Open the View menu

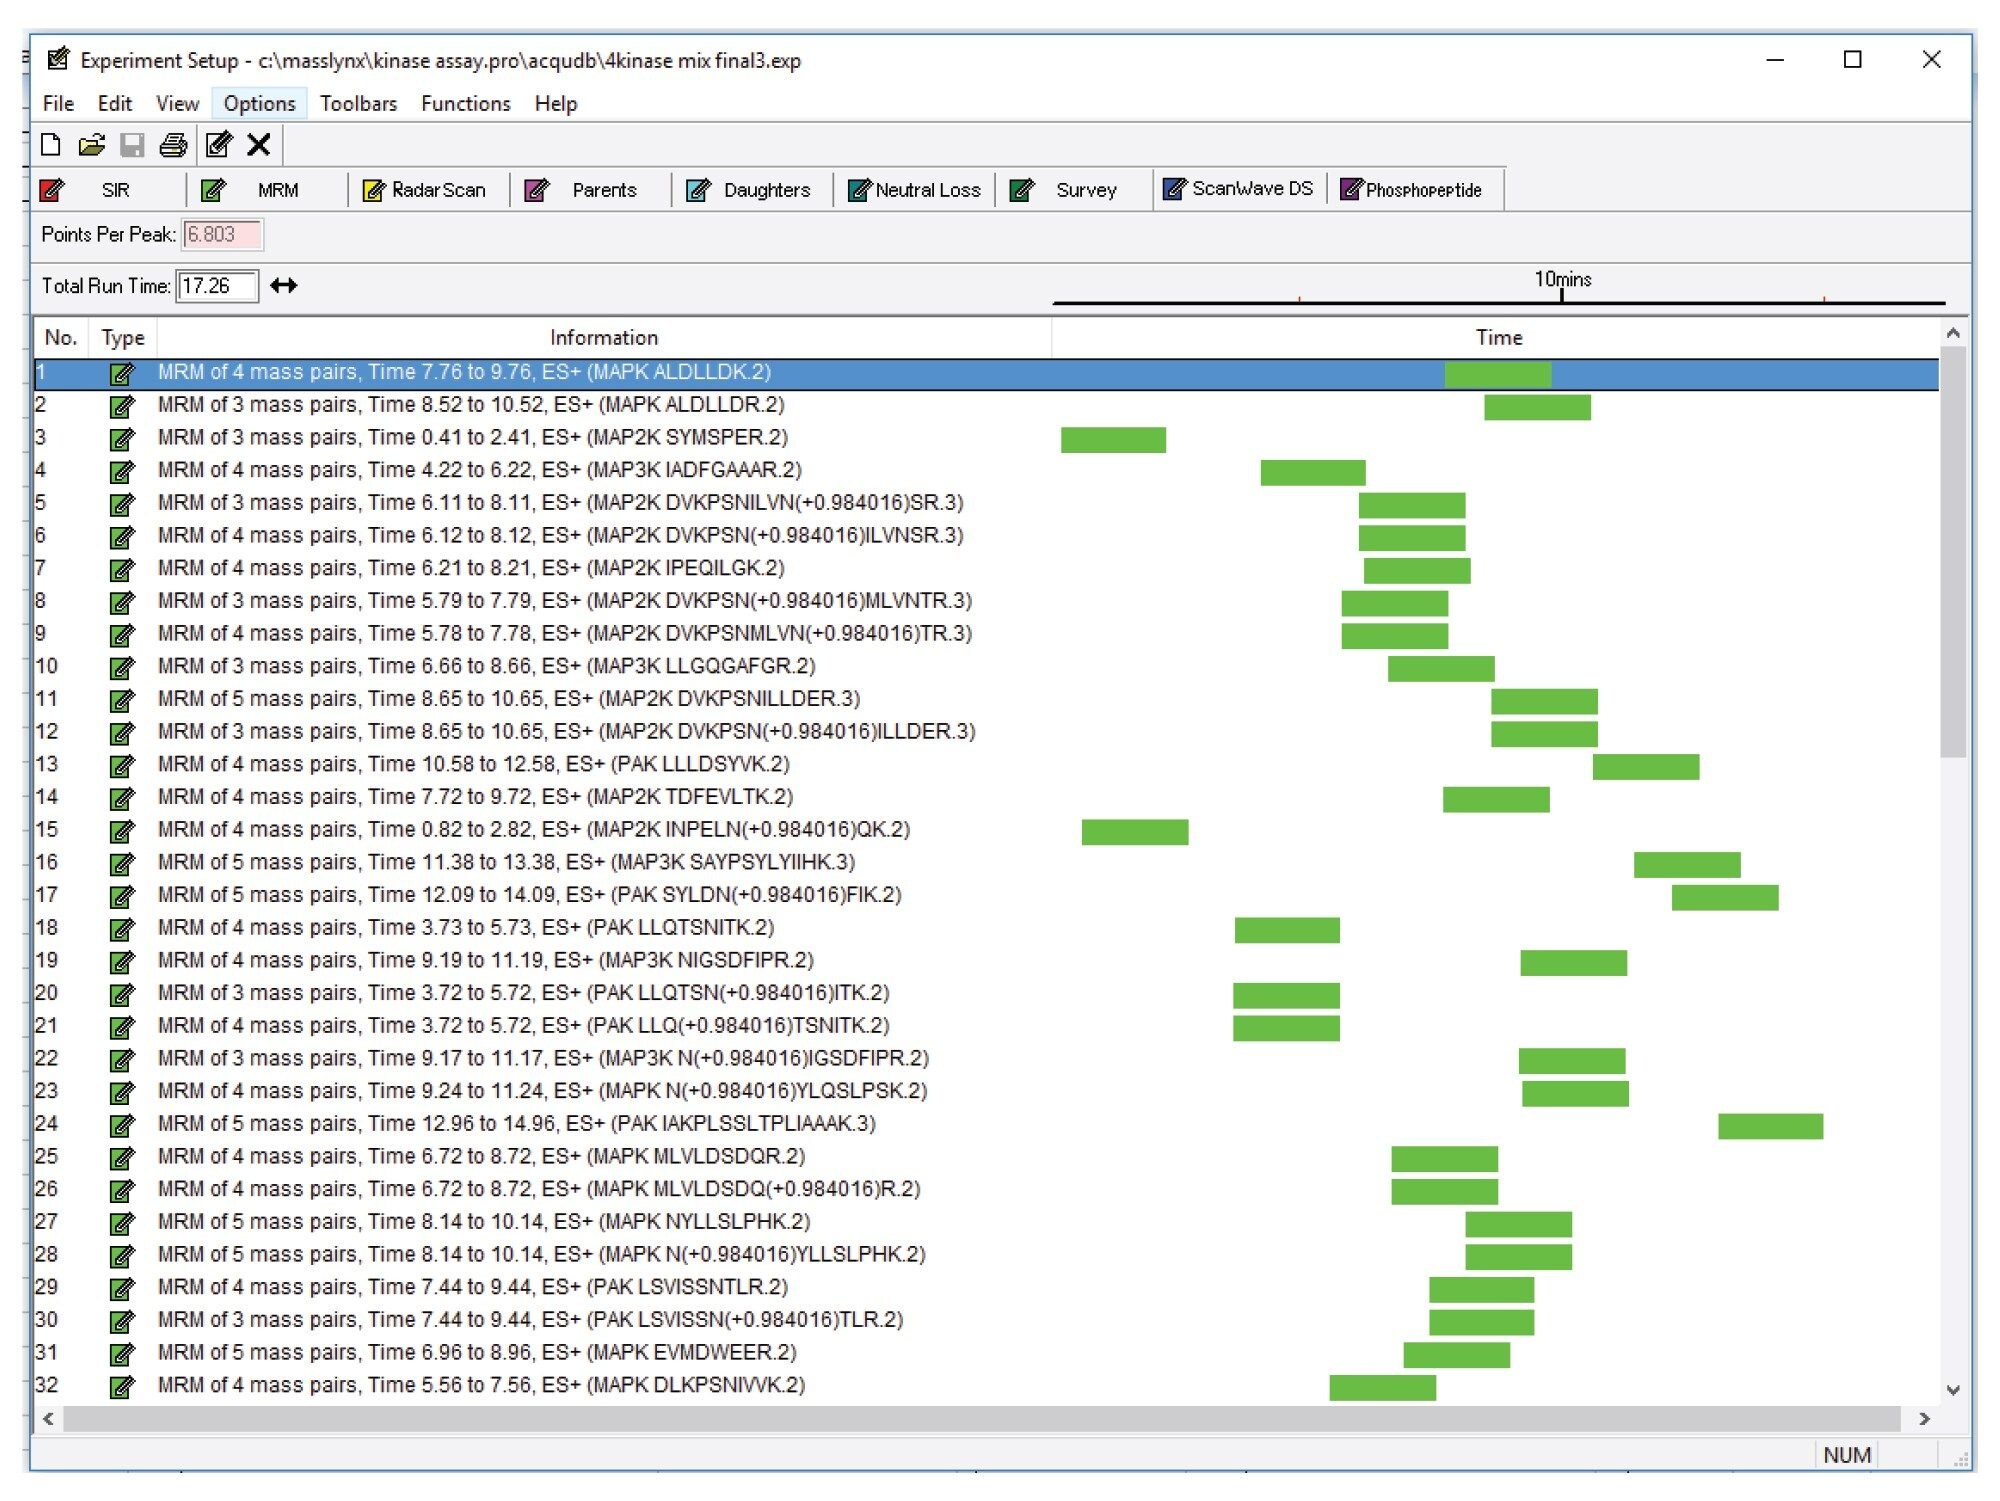click(177, 104)
